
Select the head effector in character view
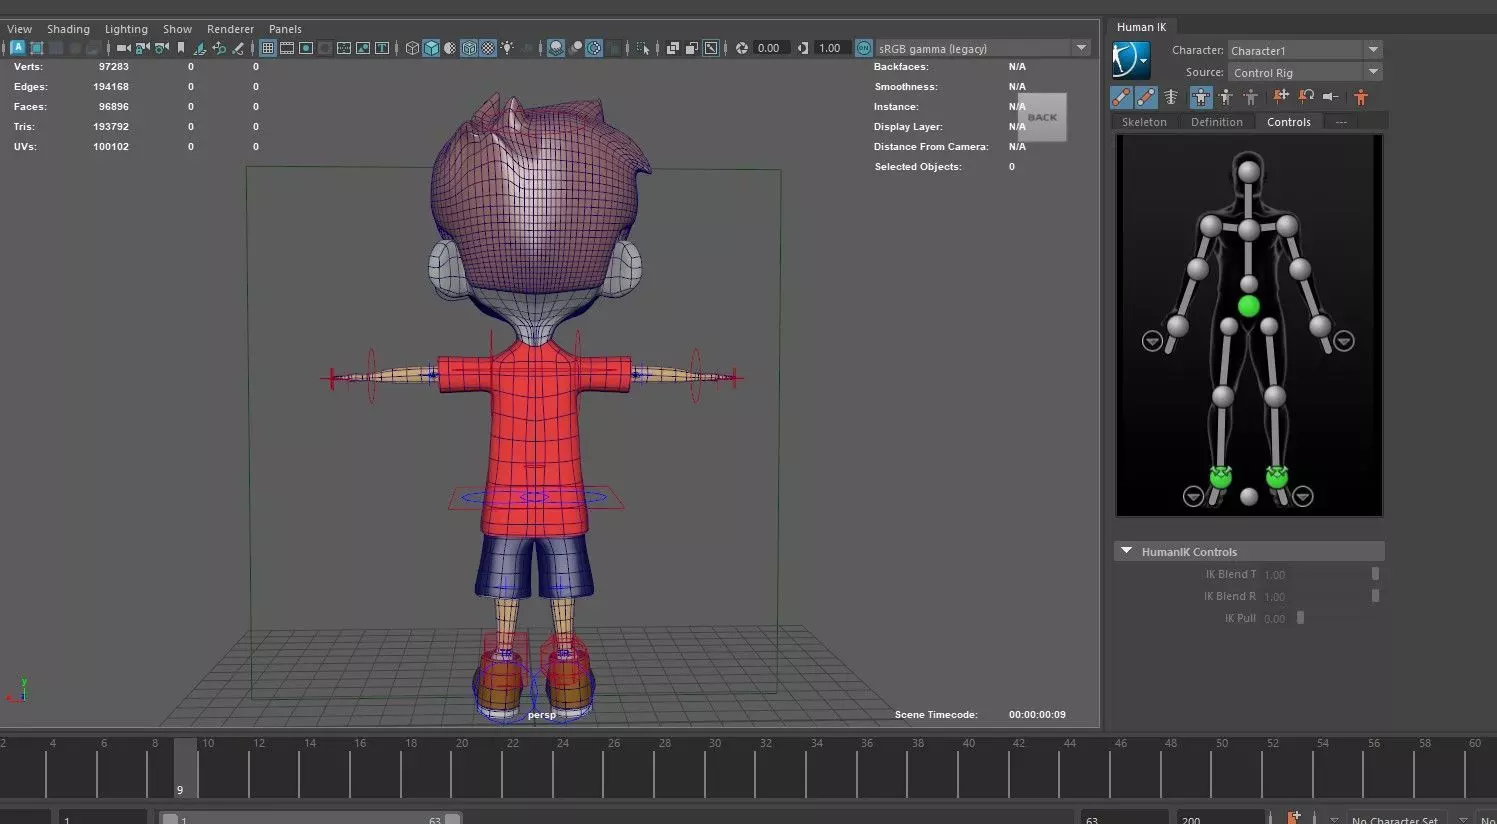(1248, 172)
